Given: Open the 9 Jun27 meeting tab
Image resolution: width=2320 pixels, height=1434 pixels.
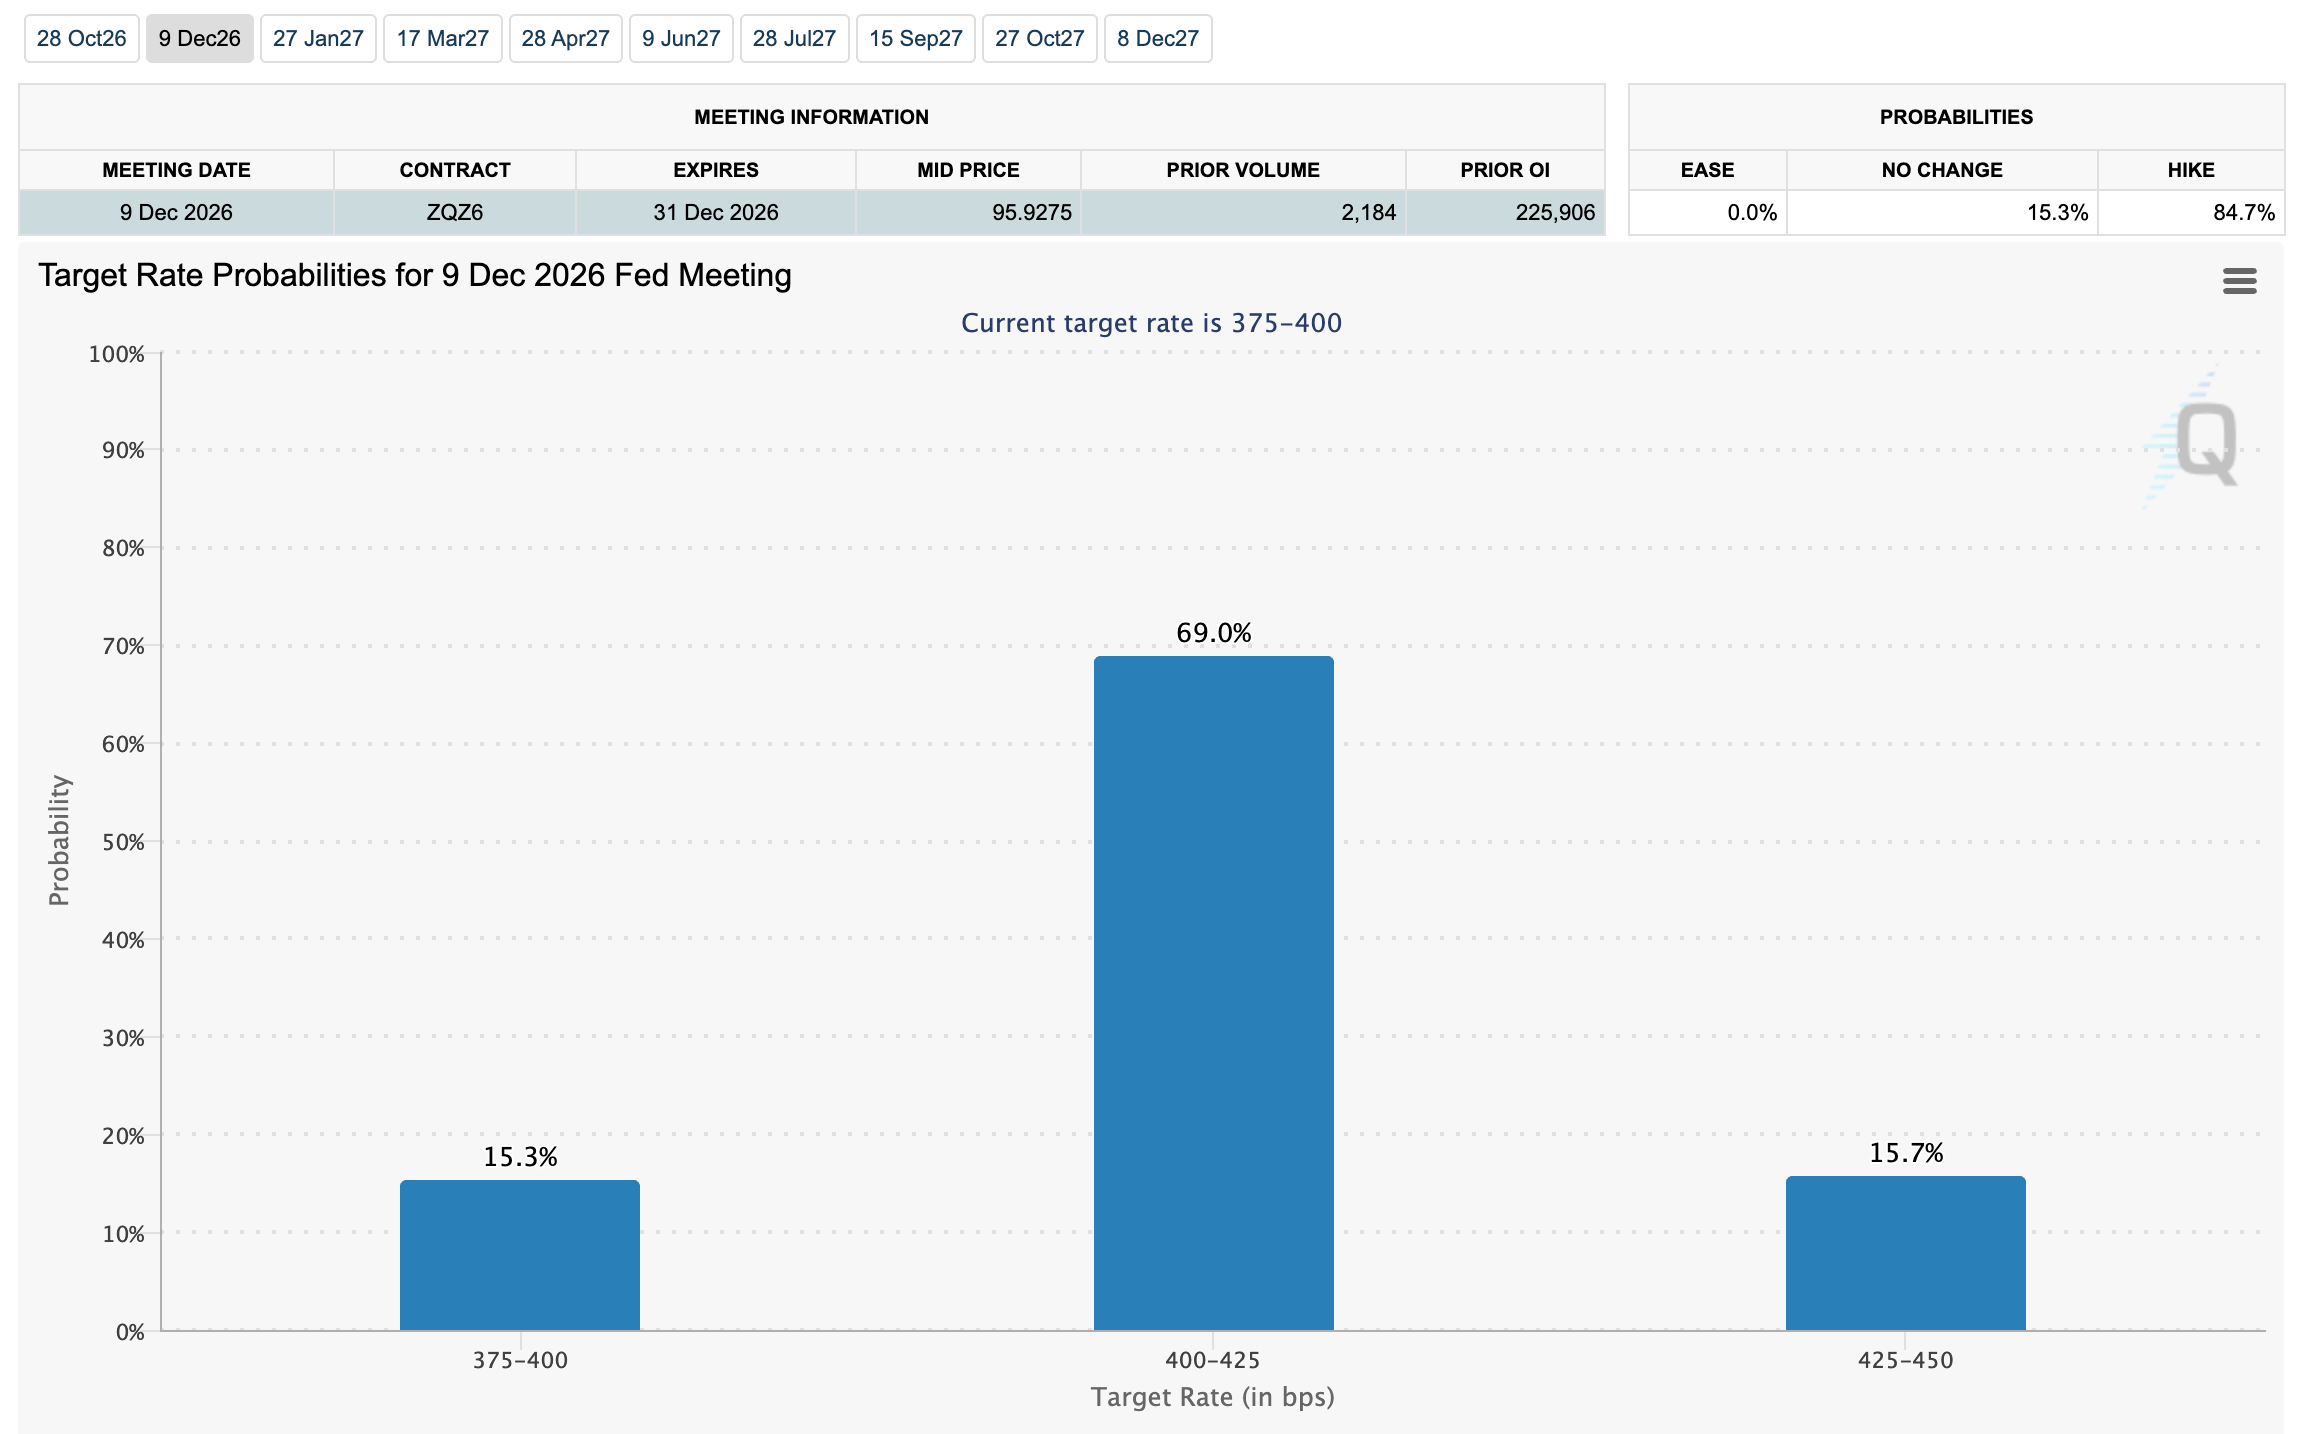Looking at the screenshot, I should pyautogui.click(x=682, y=39).
